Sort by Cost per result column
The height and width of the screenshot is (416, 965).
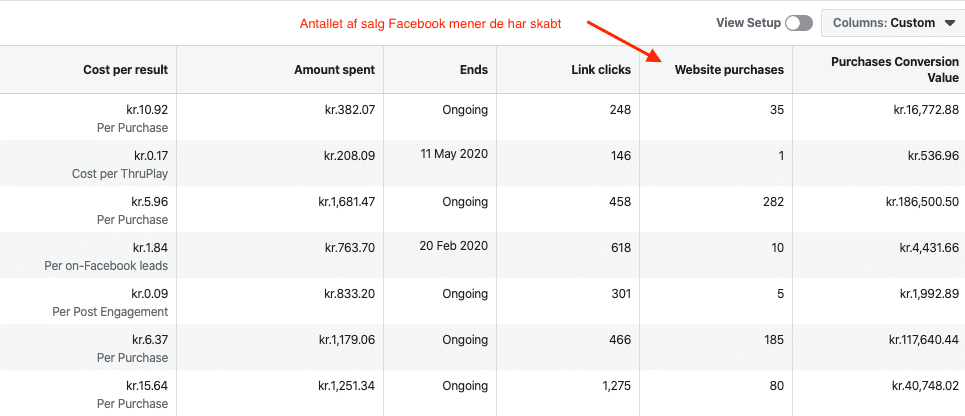126,70
